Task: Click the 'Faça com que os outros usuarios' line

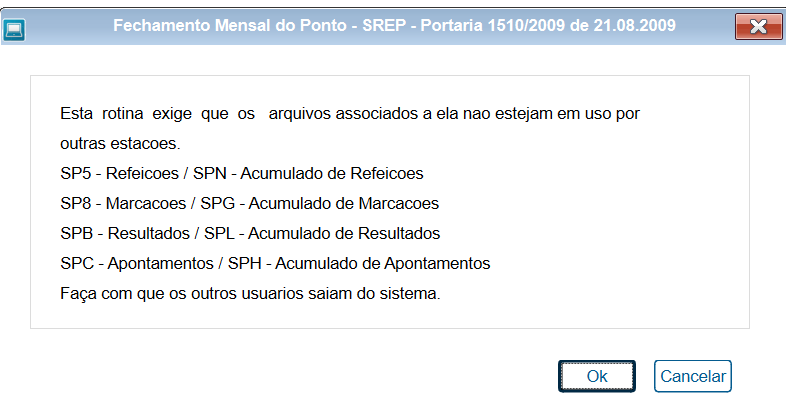Action: pos(250,293)
